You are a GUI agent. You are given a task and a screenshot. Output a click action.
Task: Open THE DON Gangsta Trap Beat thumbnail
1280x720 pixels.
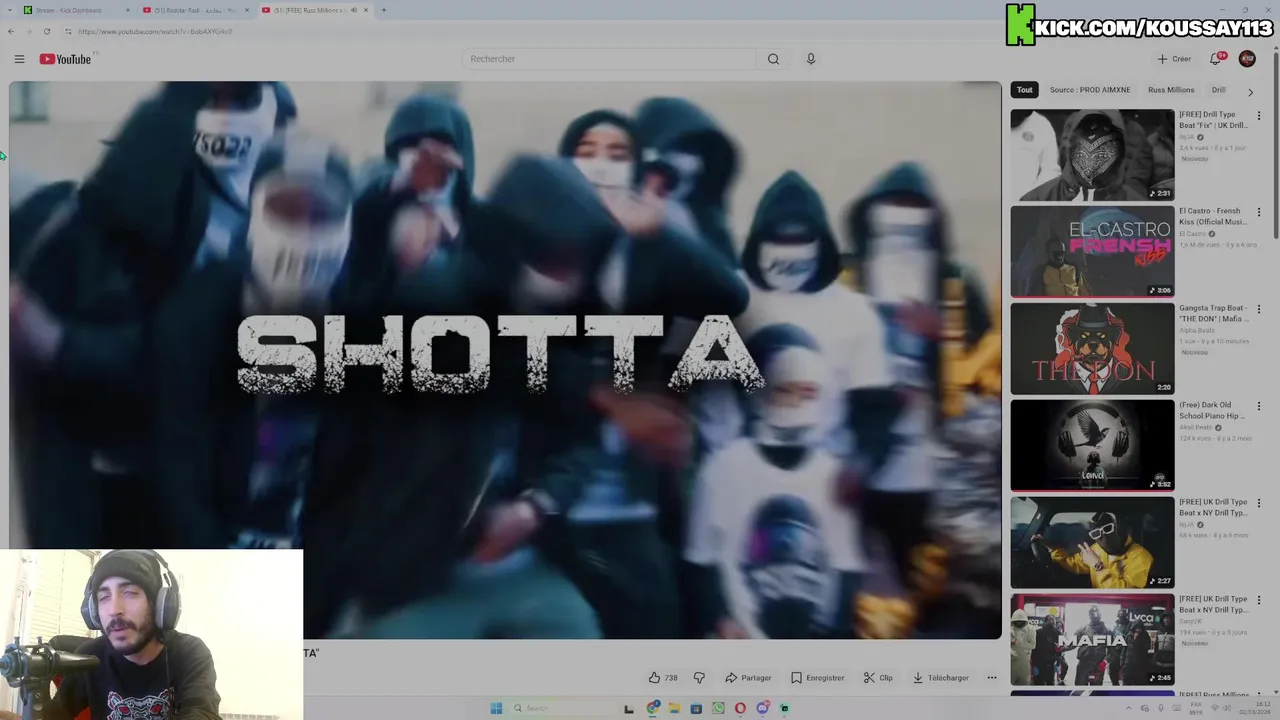coord(1092,349)
